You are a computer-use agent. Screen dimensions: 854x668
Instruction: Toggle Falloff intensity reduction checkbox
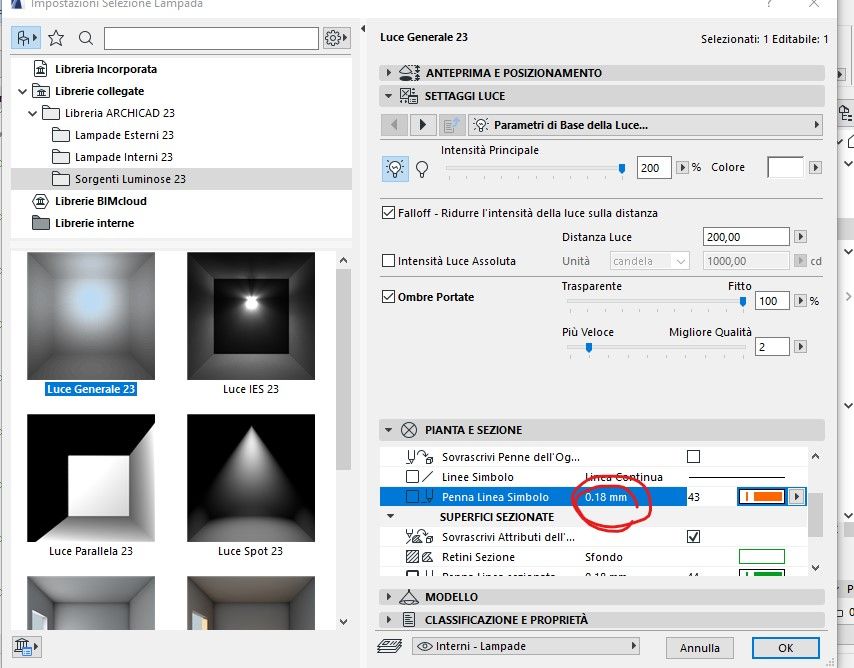(388, 212)
